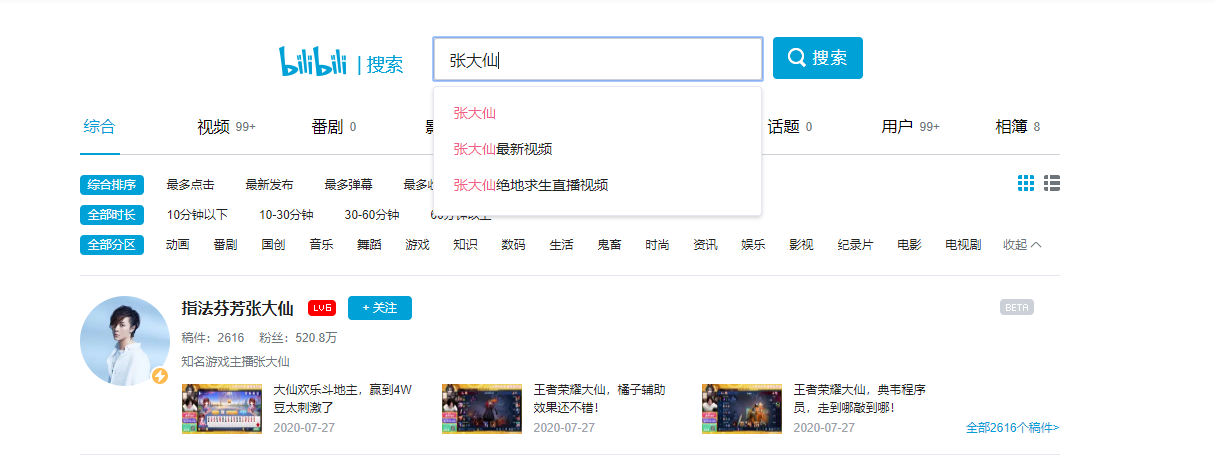Image resolution: width=1215 pixels, height=455 pixels.
Task: Select the 综合排序 sort option
Action: click(112, 185)
